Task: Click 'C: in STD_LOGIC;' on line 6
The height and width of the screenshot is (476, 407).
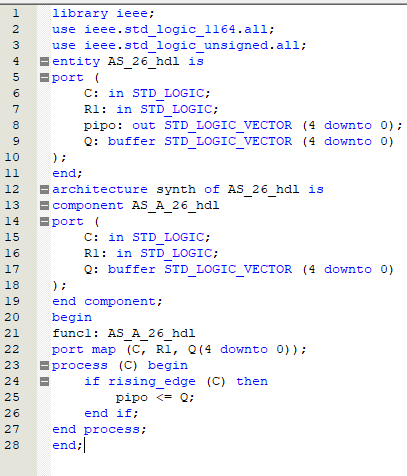Action: (x=147, y=94)
